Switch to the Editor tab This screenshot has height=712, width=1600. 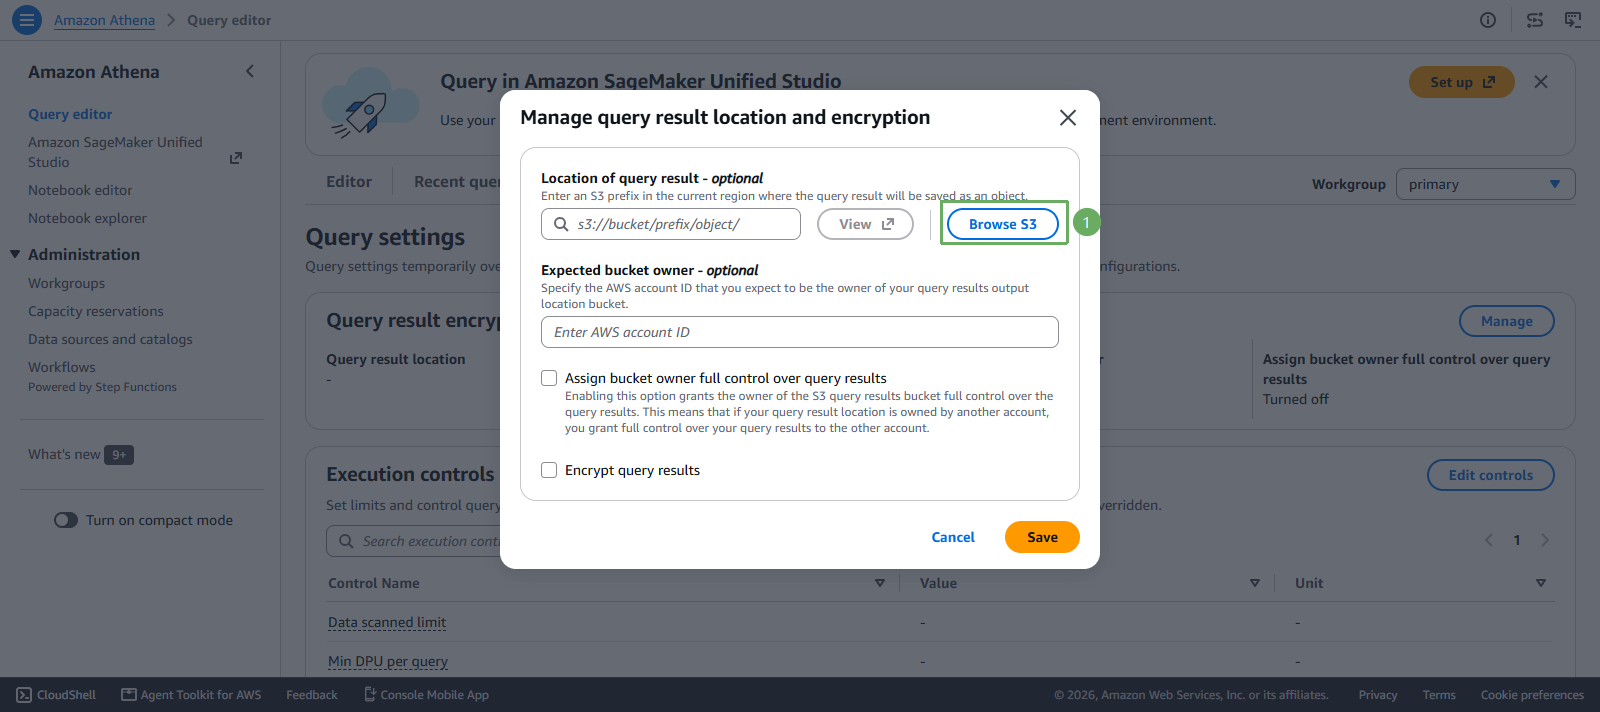pyautogui.click(x=349, y=182)
